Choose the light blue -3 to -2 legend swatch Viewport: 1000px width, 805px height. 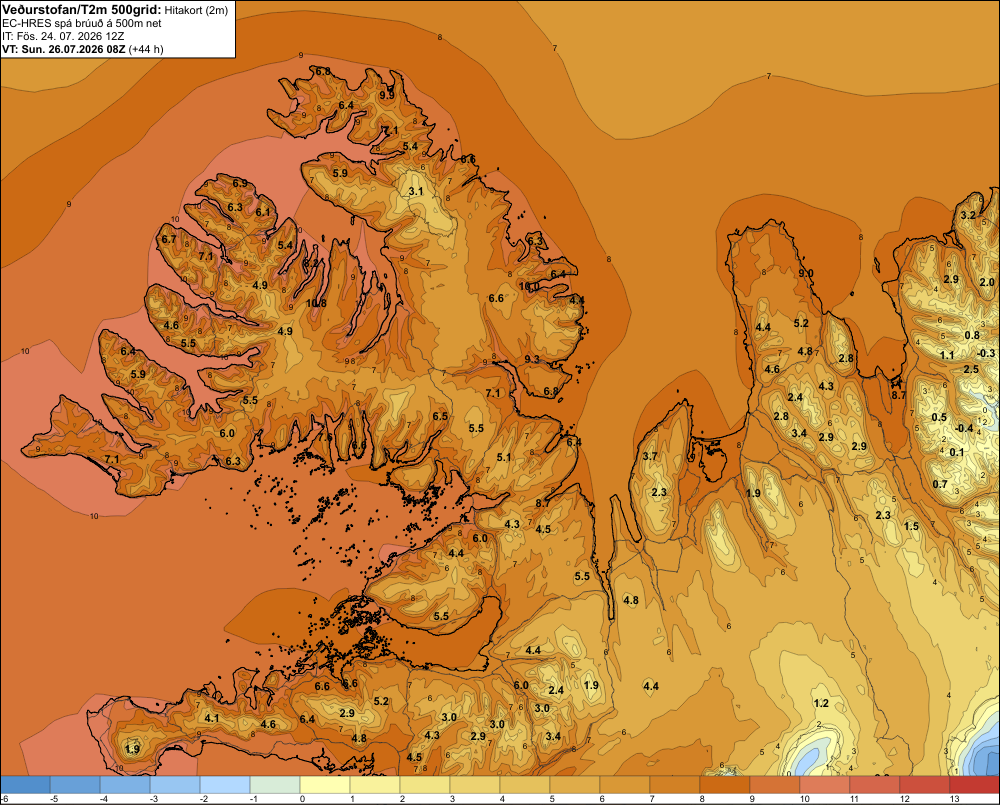pos(175,784)
